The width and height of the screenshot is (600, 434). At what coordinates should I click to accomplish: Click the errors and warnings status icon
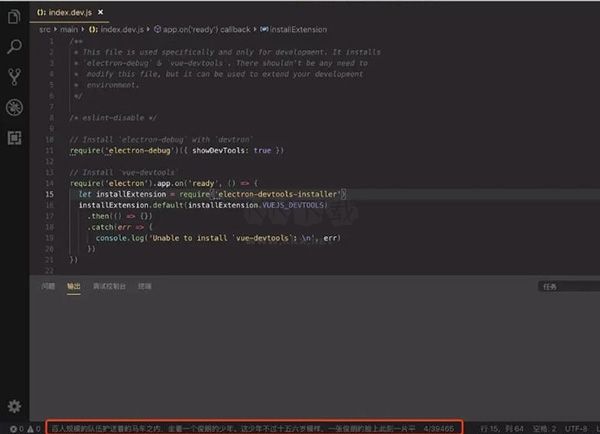[20, 428]
